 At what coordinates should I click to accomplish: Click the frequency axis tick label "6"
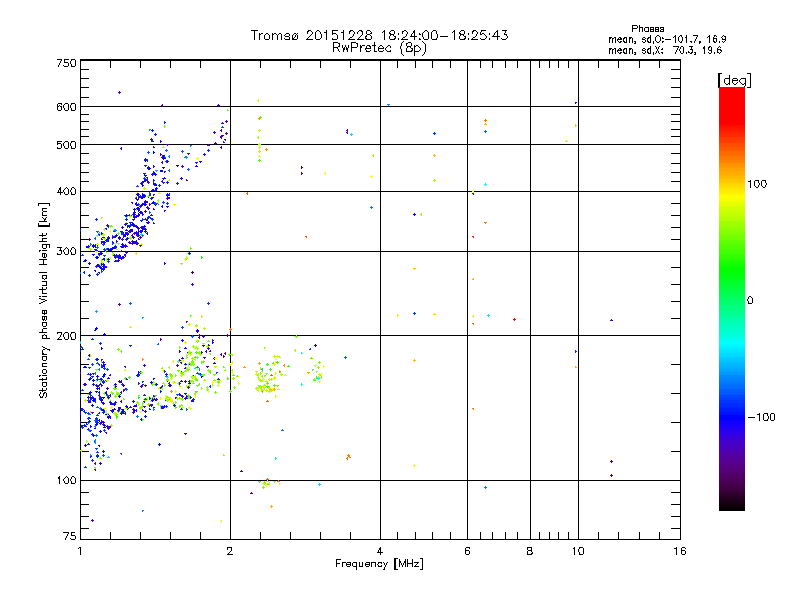[x=467, y=551]
